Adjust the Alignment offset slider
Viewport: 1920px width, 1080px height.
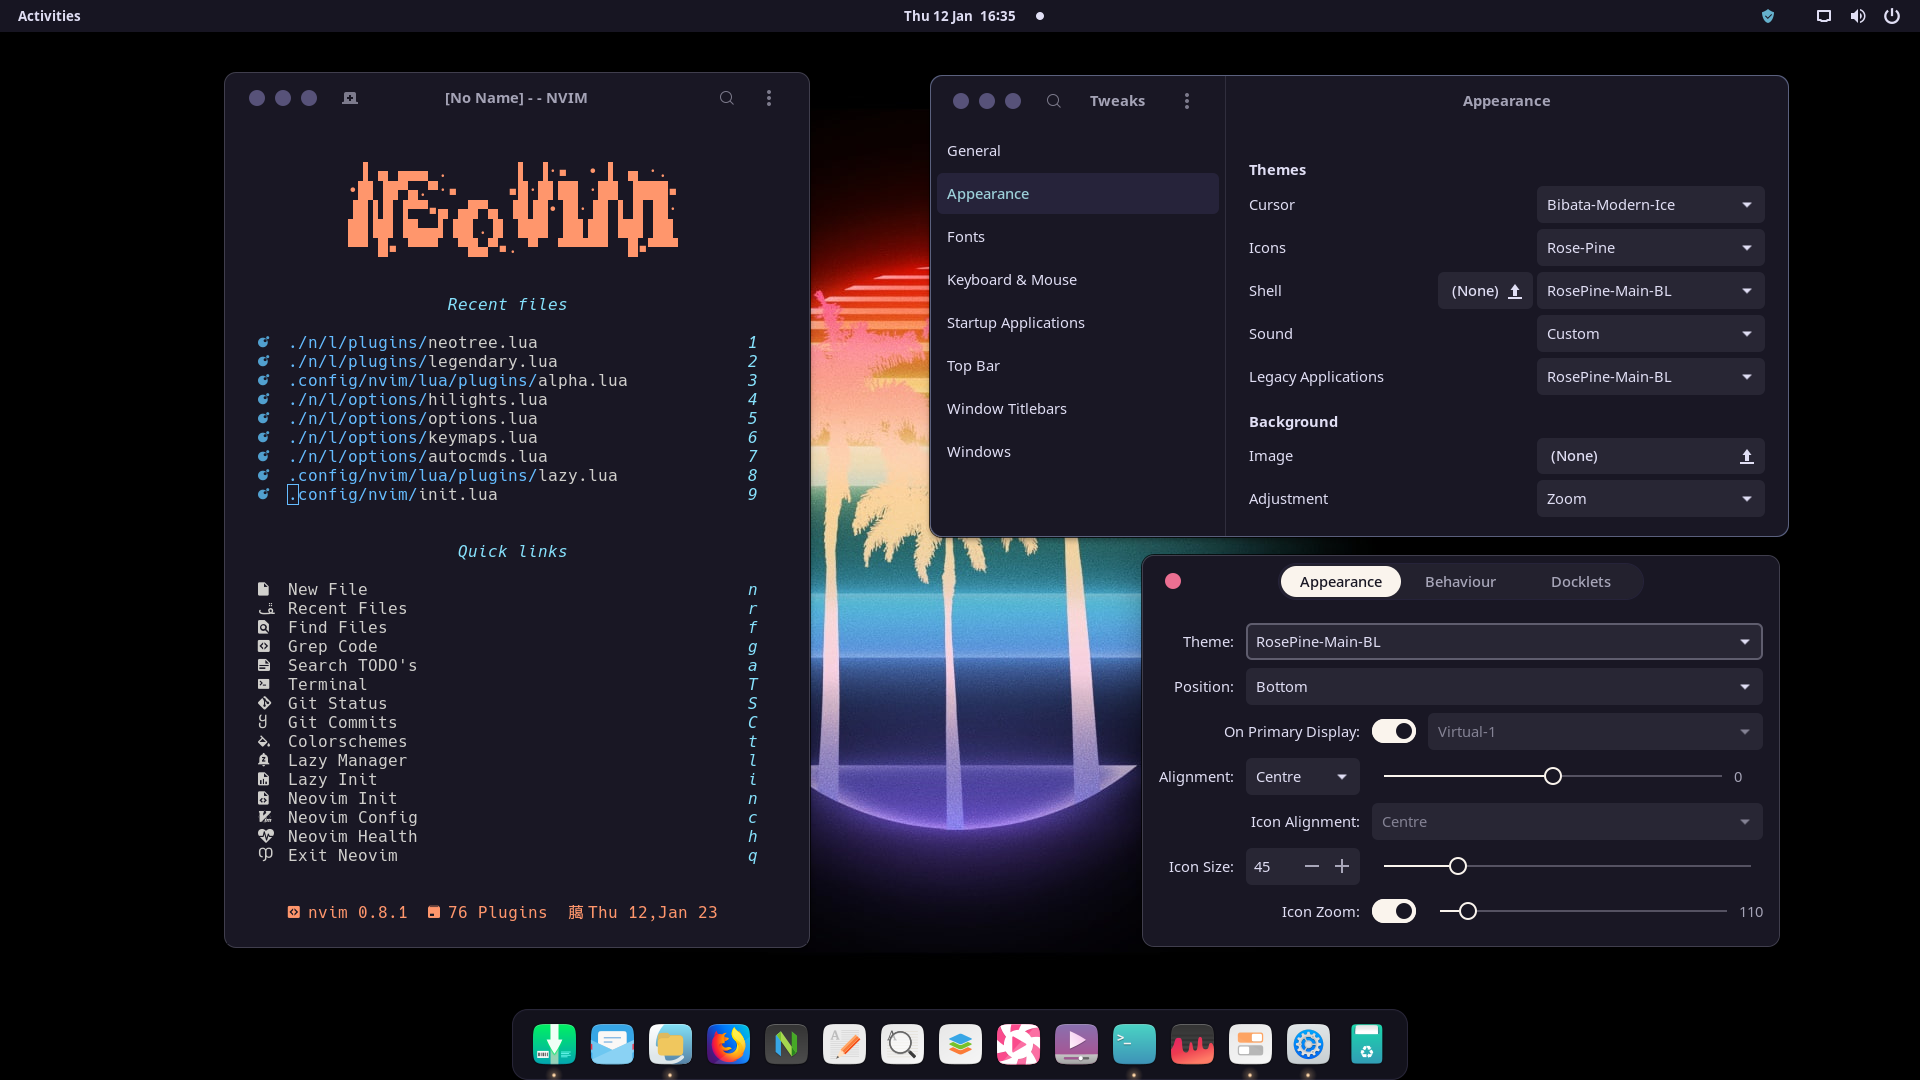[x=1552, y=777]
